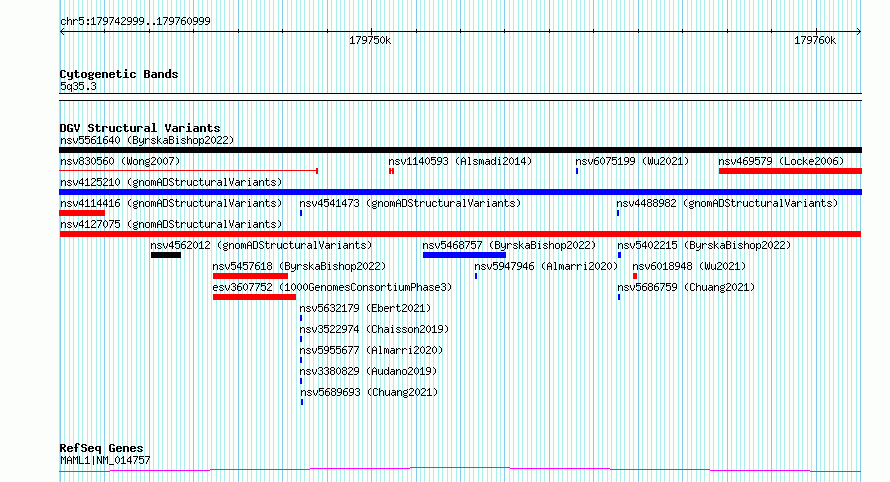The height and width of the screenshot is (482, 890).
Task: Open nsv6075199 (Wu2021) label
Action: pos(632,161)
